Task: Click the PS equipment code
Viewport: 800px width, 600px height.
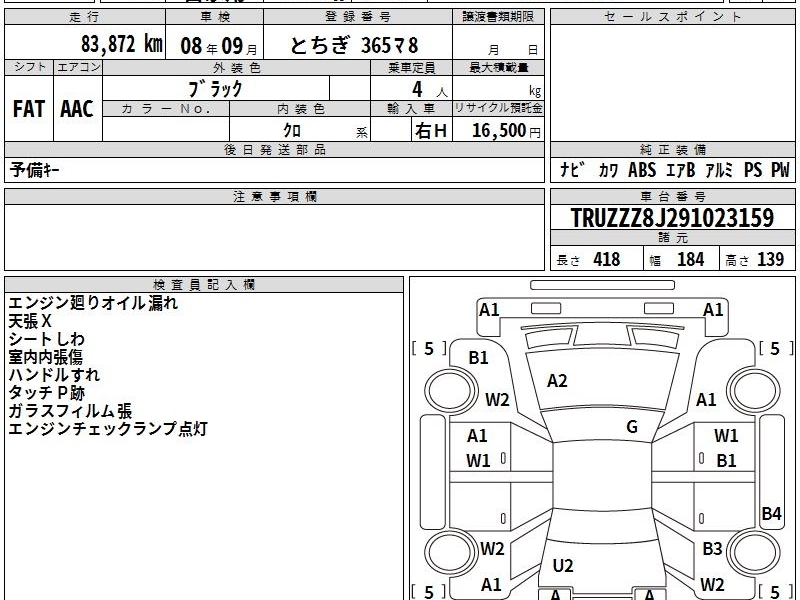Action: (753, 169)
